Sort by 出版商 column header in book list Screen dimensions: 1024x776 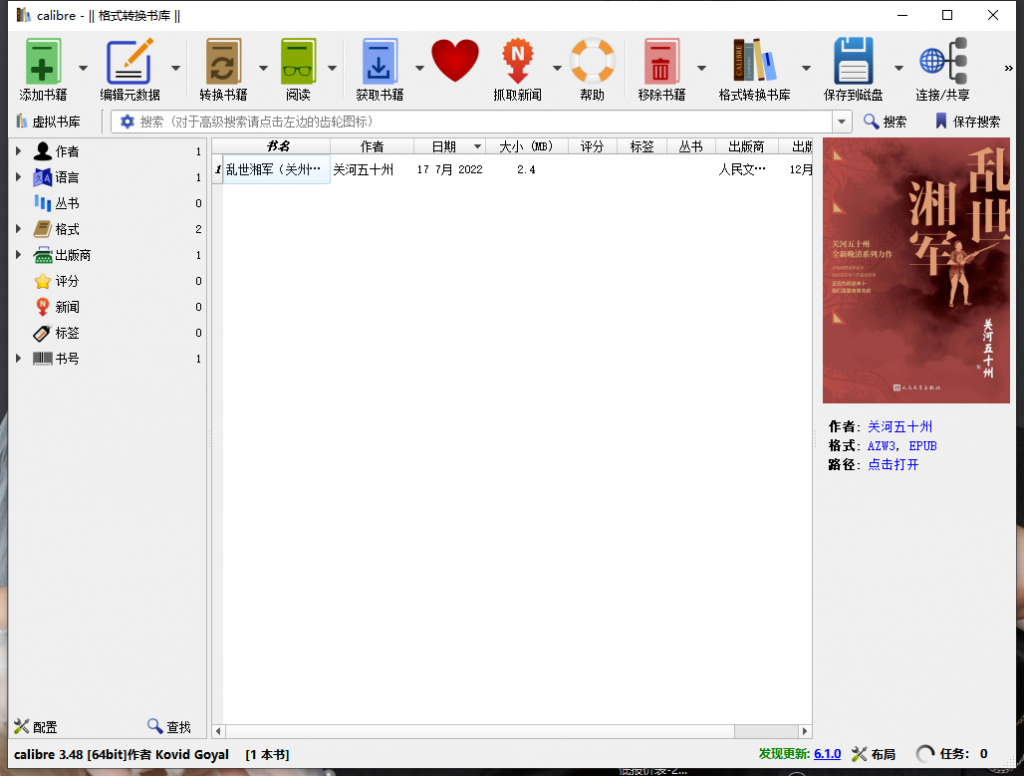tap(746, 146)
